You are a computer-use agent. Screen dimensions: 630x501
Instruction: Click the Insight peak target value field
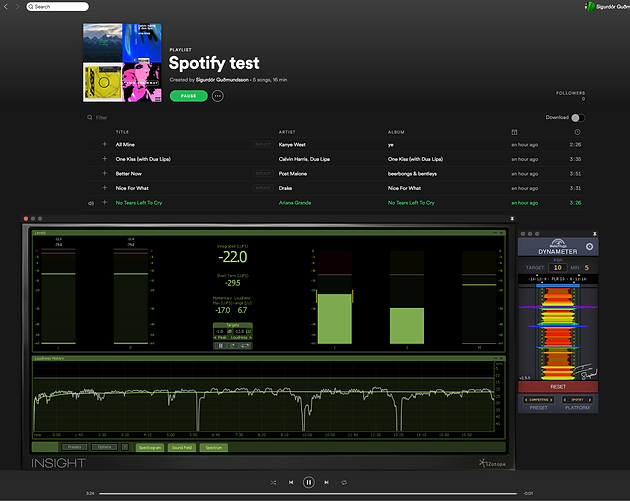click(x=219, y=331)
